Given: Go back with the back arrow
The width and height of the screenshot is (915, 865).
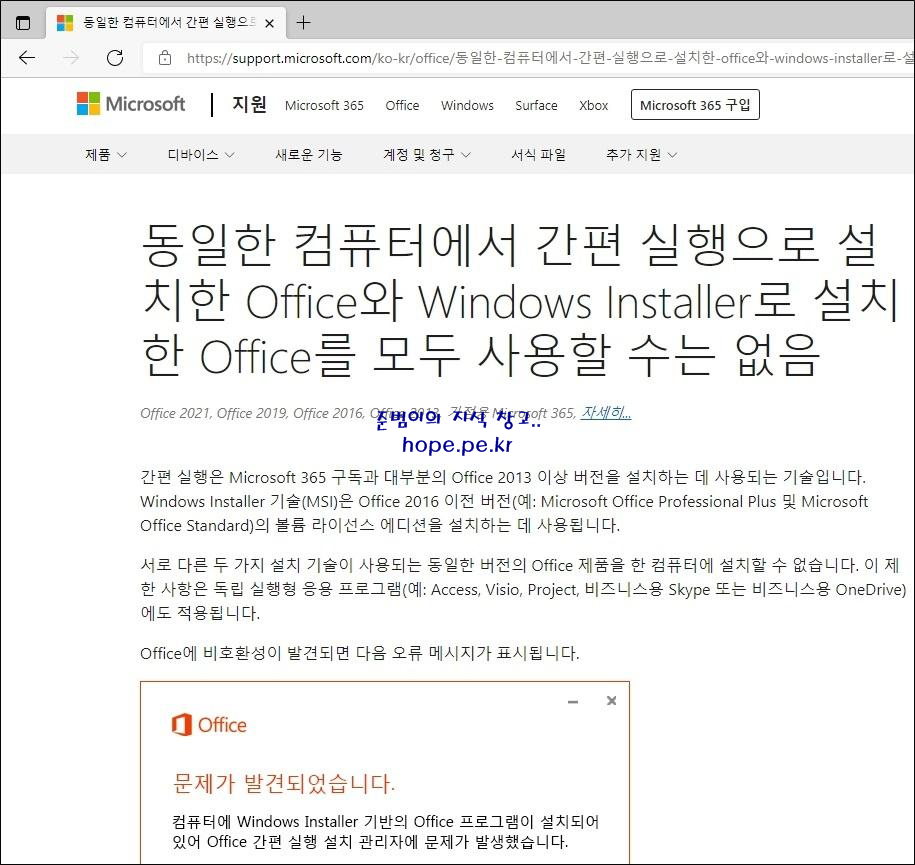Looking at the screenshot, I should [27, 58].
